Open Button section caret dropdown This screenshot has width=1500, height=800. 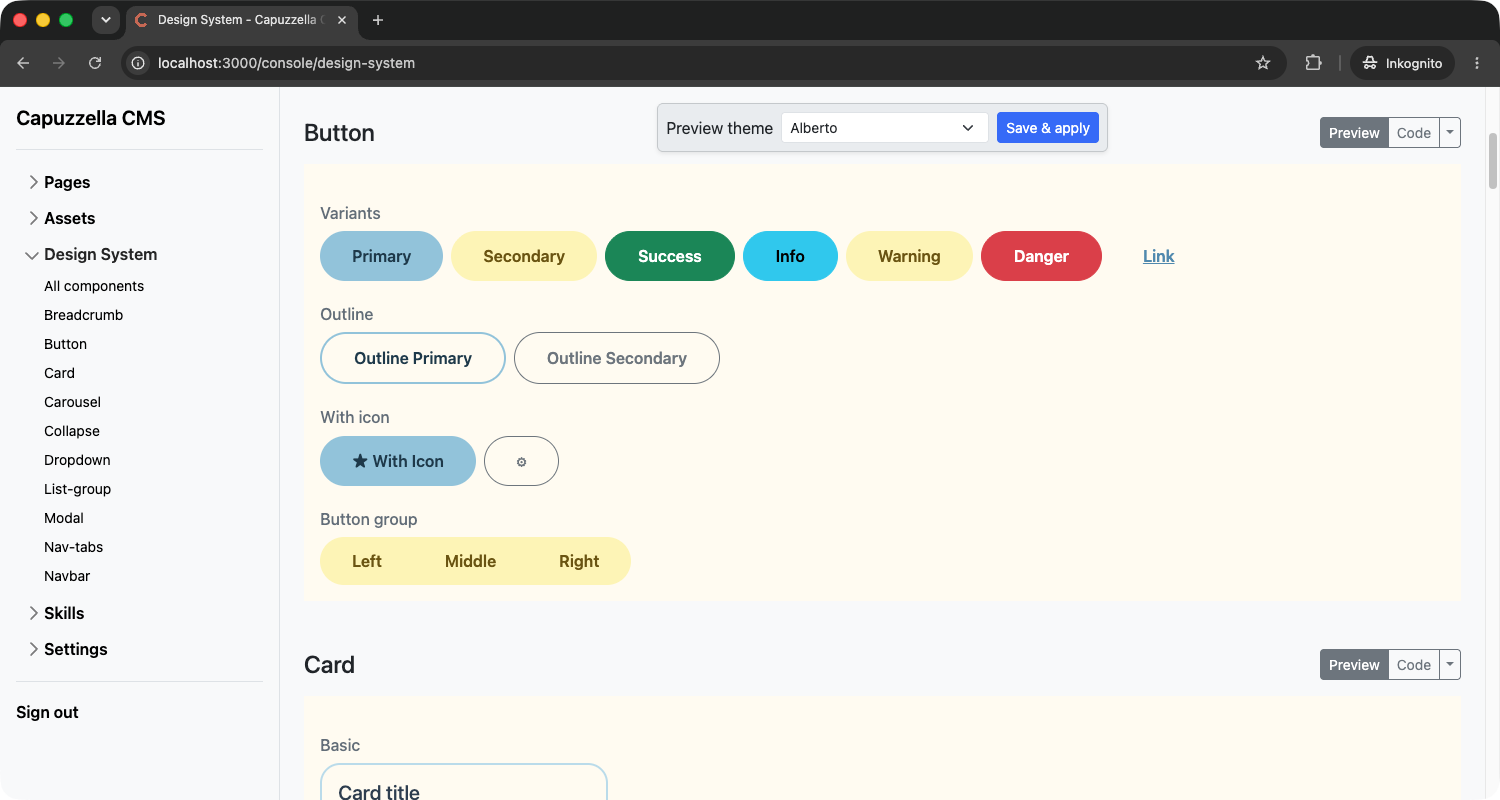[1450, 133]
